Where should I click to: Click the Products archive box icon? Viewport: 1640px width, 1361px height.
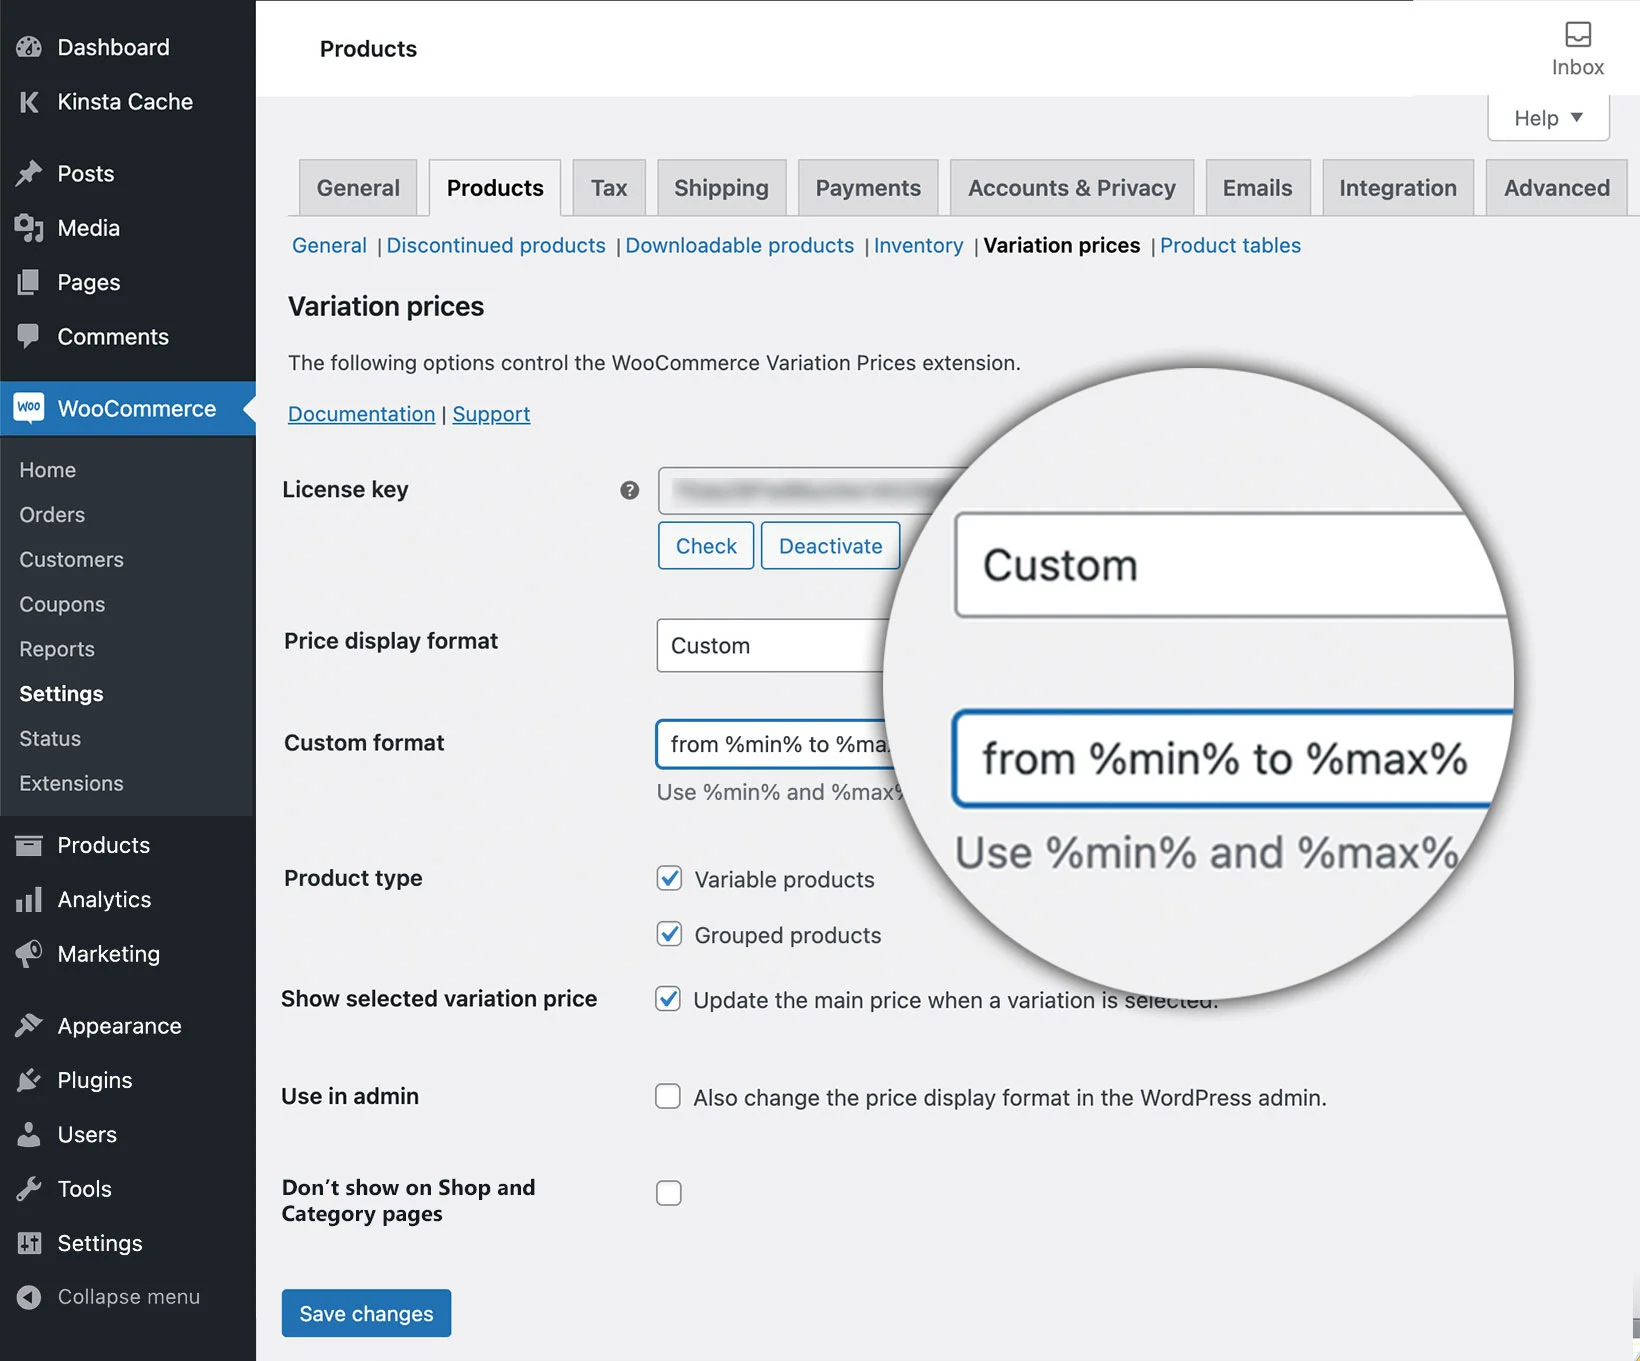pos(29,846)
